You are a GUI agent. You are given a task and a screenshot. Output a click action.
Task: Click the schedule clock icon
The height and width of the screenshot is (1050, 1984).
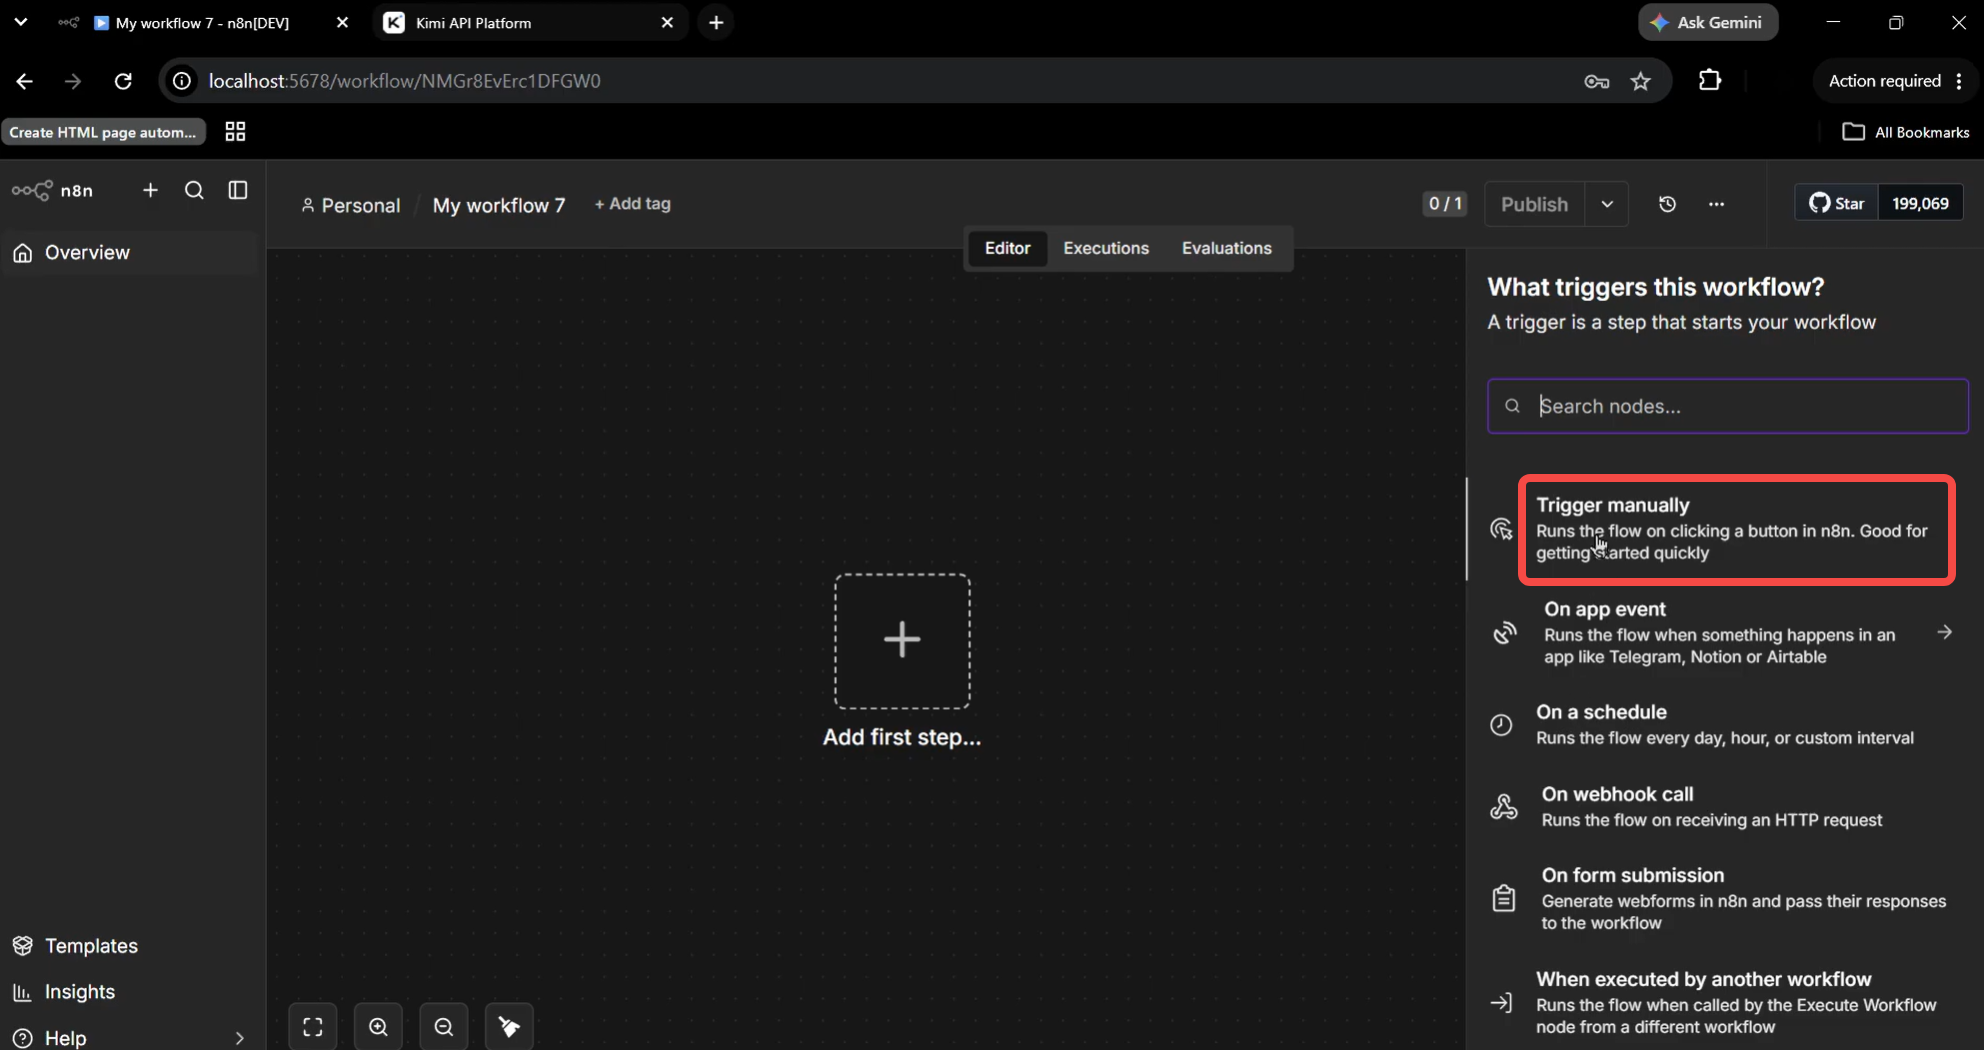1501,725
